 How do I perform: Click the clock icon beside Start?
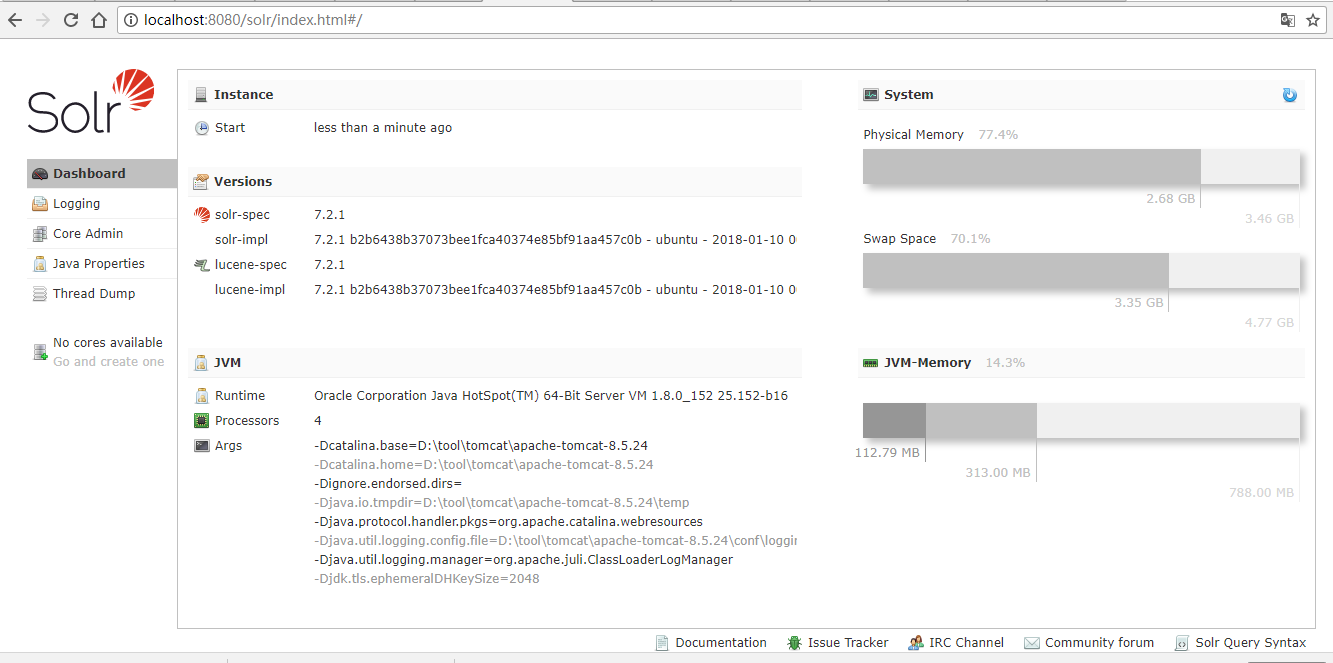pyautogui.click(x=202, y=128)
